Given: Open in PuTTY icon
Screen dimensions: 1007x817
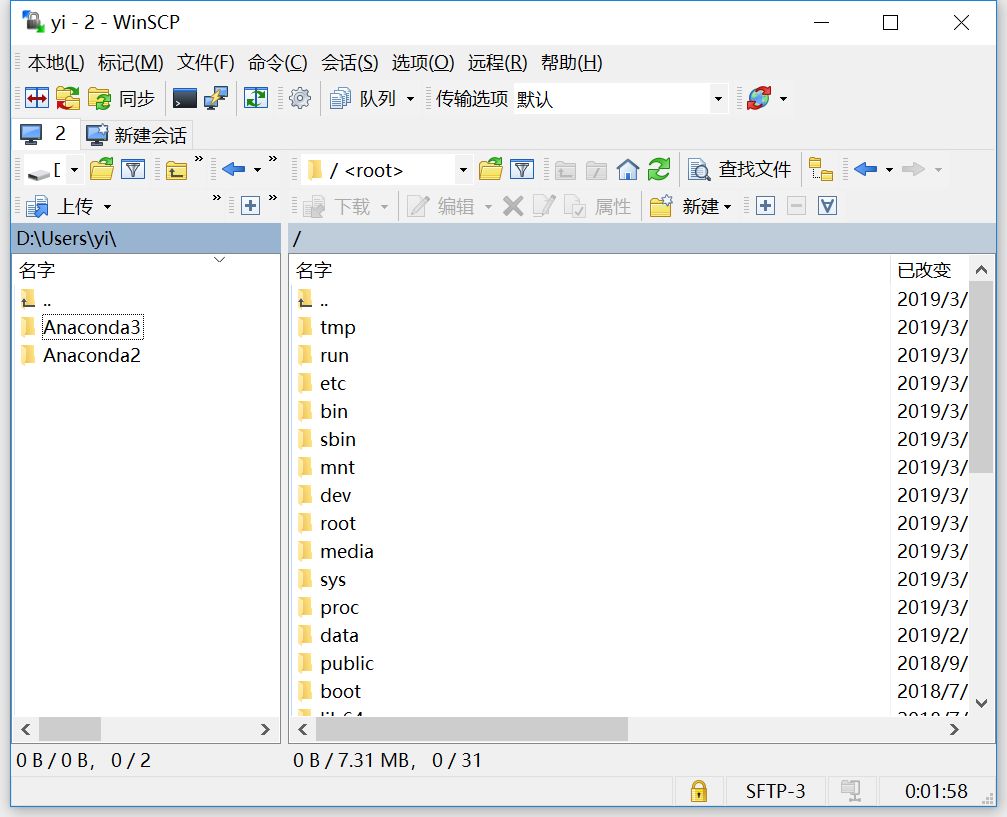Looking at the screenshot, I should click(216, 98).
